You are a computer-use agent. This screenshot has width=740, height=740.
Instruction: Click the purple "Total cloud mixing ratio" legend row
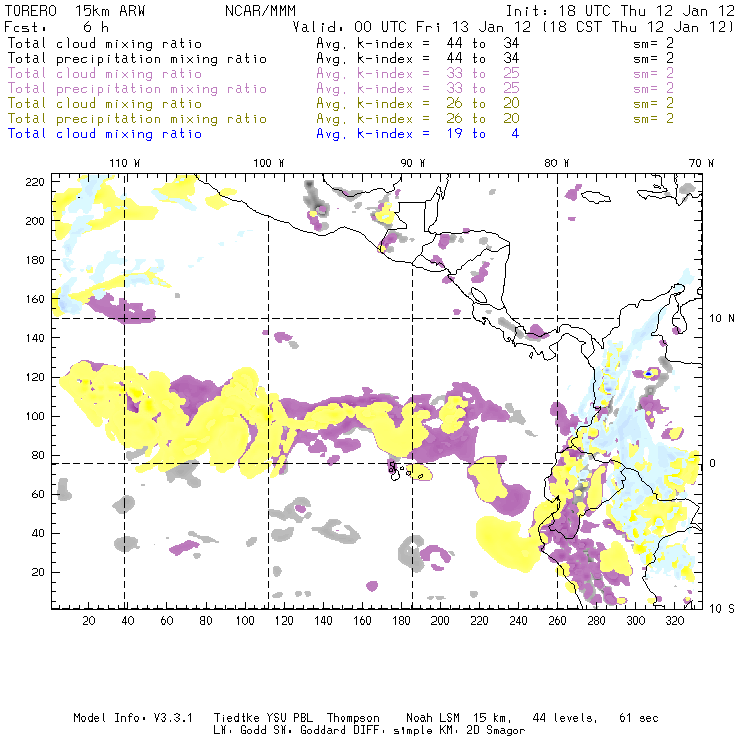(341, 74)
